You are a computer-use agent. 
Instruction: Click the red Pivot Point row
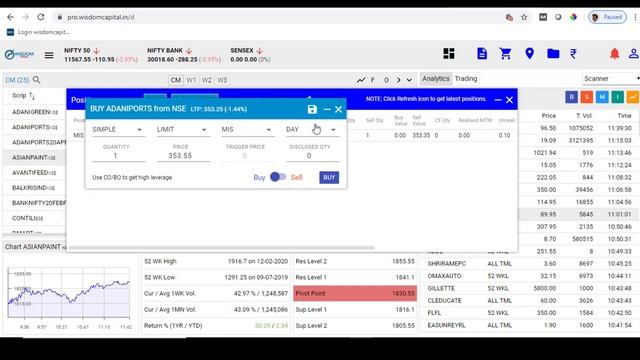(x=355, y=293)
